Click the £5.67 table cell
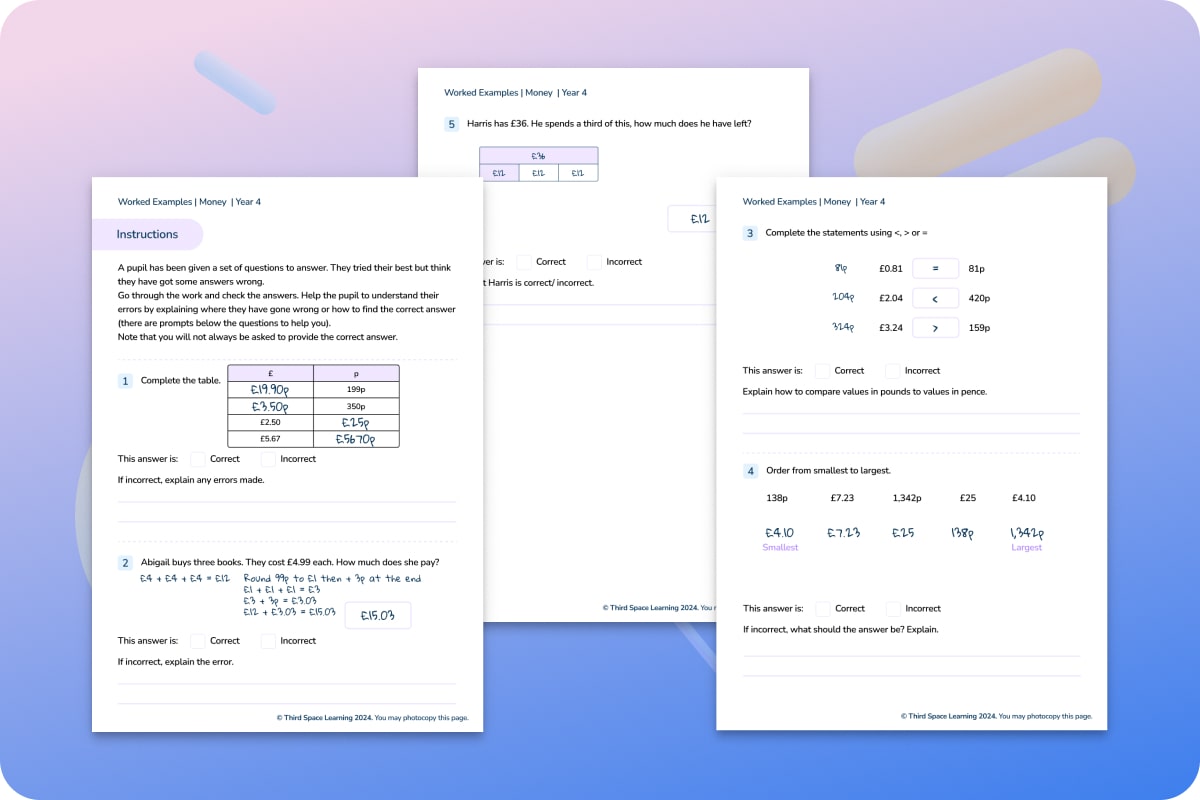Image resolution: width=1200 pixels, height=800 pixels. [271, 439]
